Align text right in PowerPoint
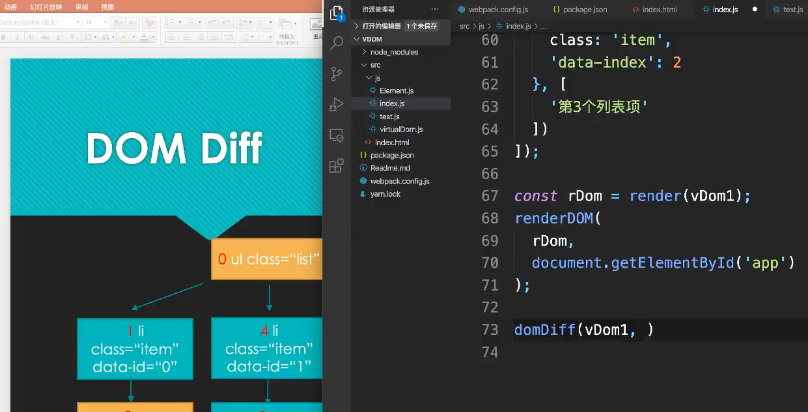 [200, 37]
